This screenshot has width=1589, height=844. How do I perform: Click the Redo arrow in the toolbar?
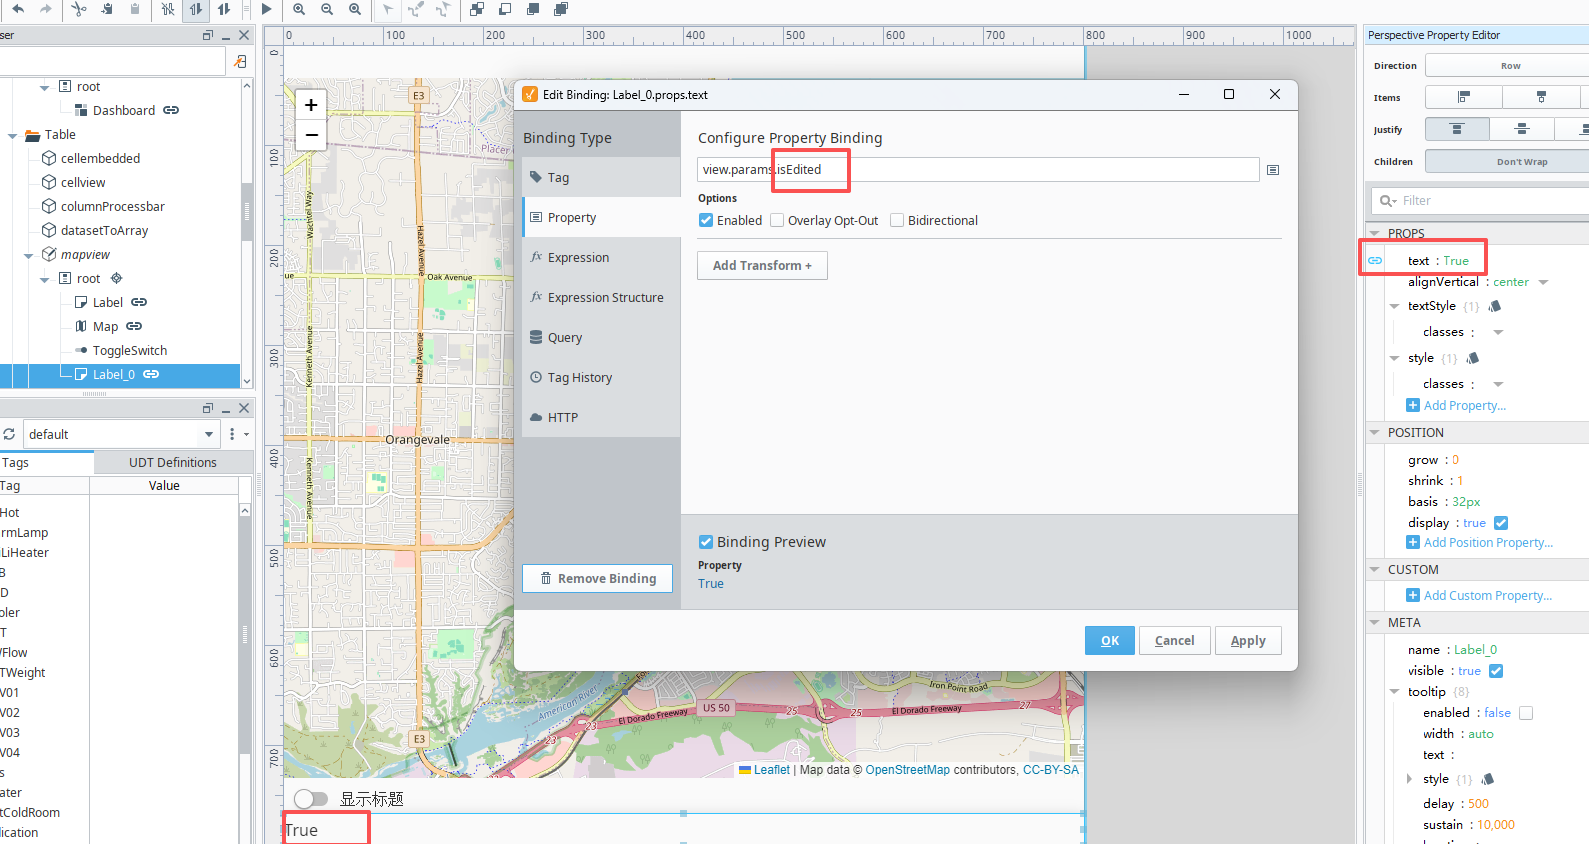pyautogui.click(x=46, y=9)
